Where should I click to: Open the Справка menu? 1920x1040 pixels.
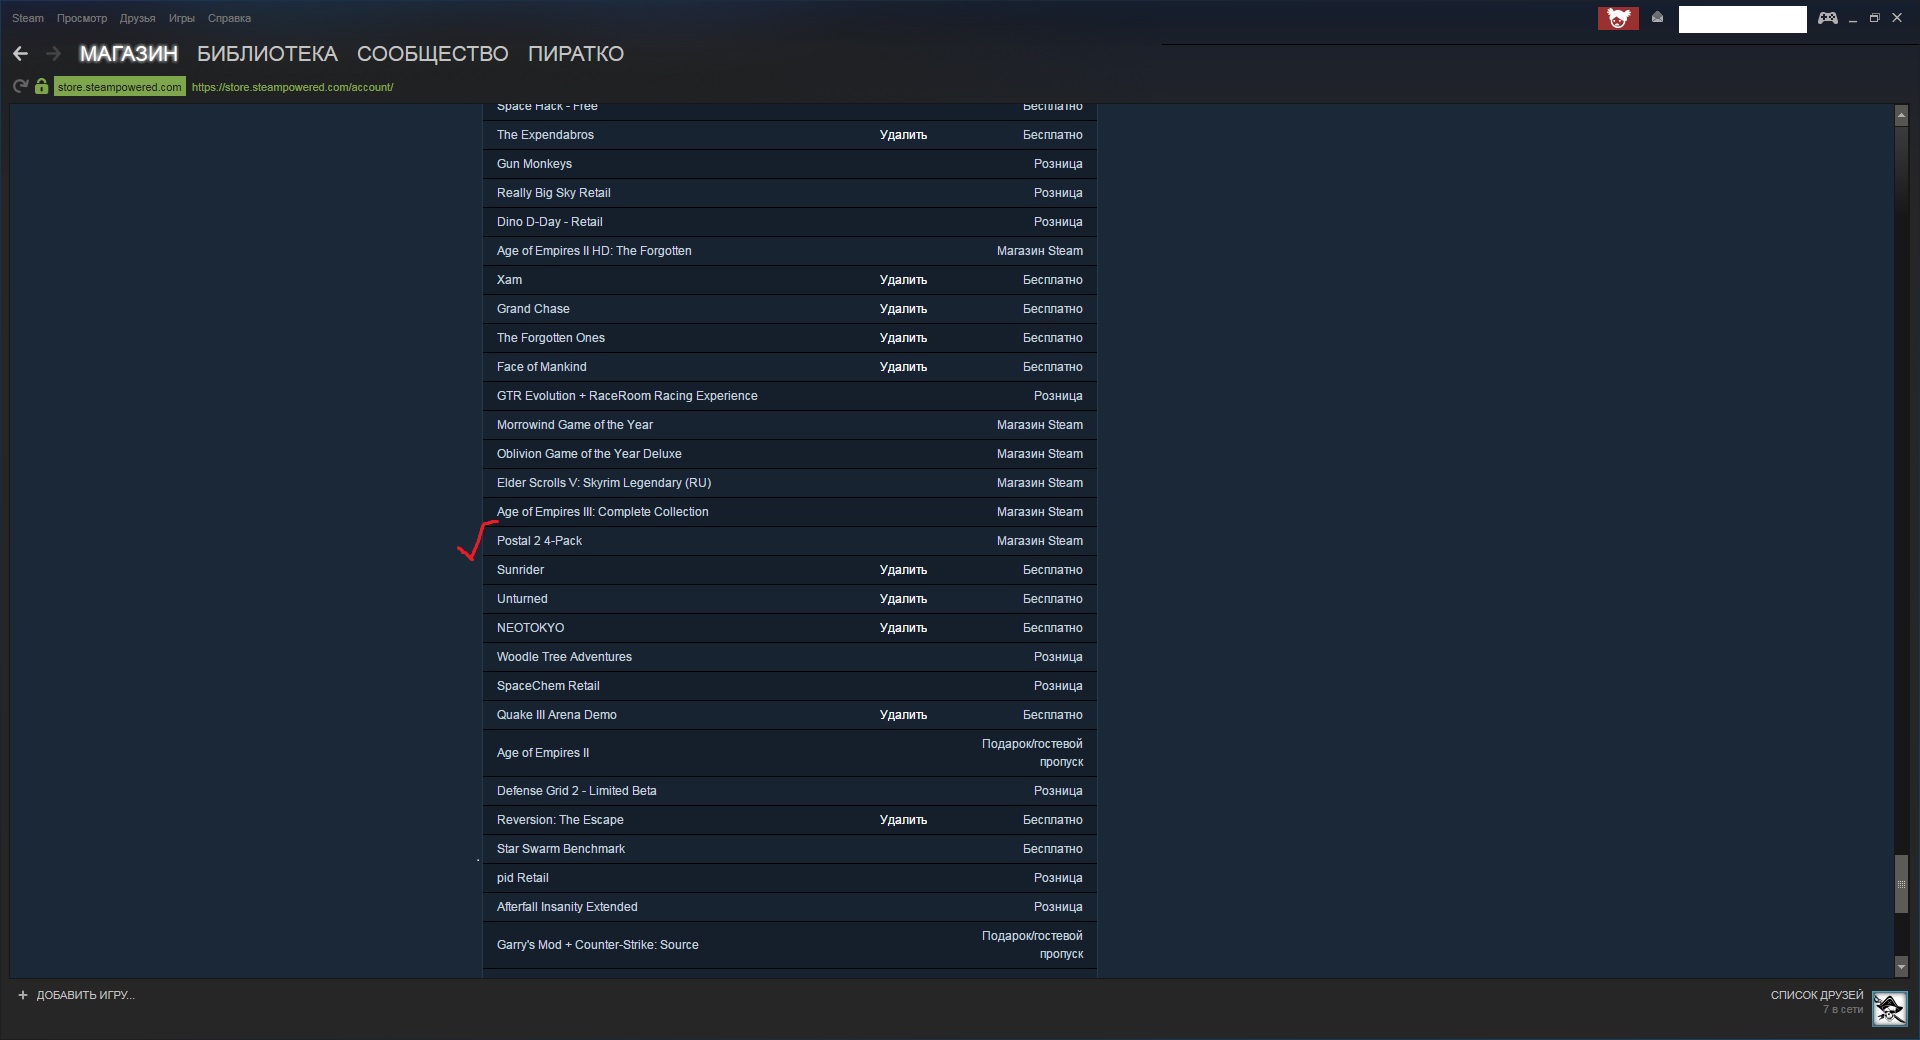229,18
